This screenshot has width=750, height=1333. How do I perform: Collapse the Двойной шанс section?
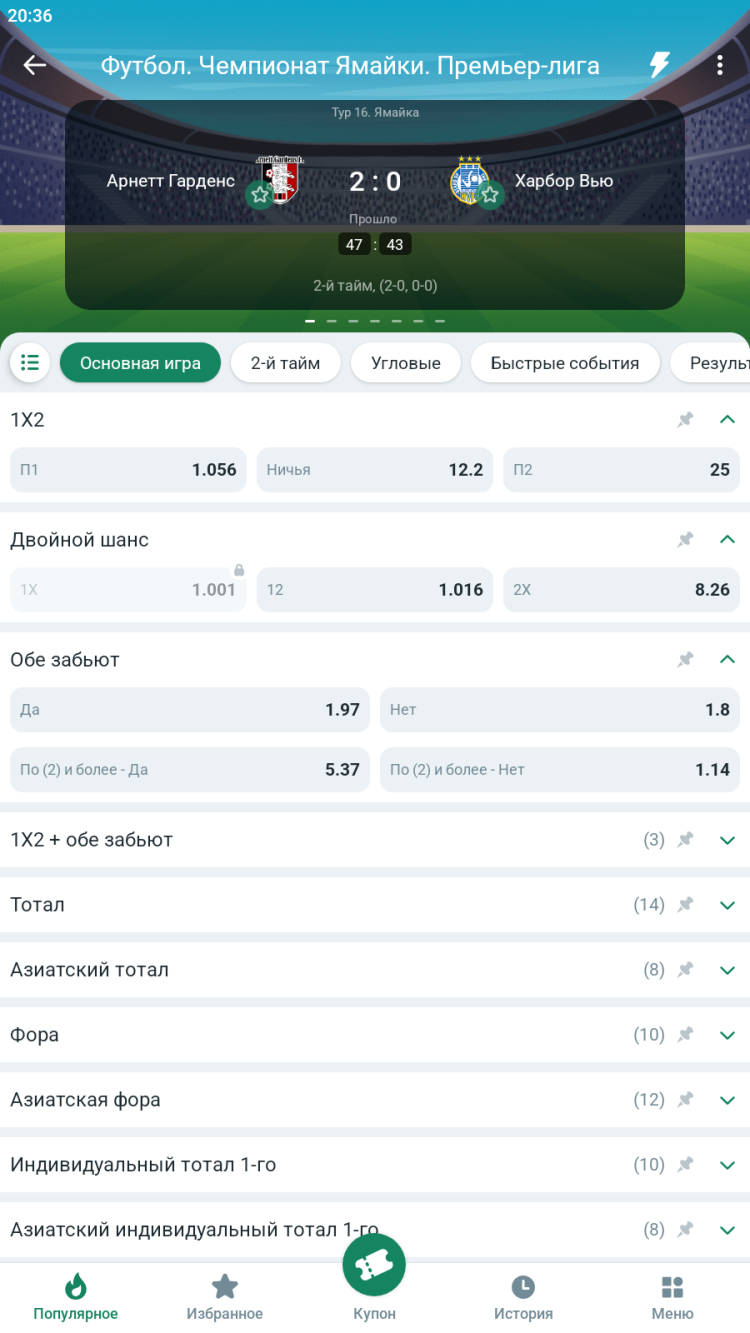tap(727, 540)
